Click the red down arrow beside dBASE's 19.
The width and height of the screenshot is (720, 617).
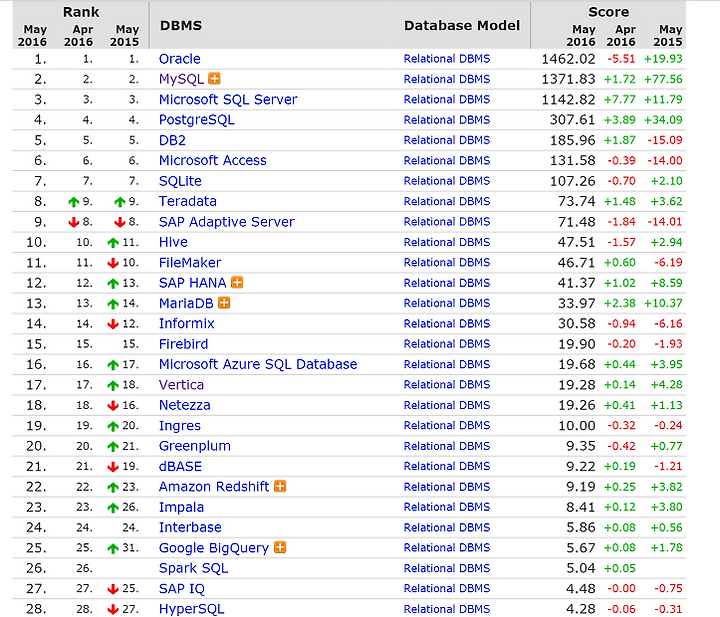tap(113, 467)
